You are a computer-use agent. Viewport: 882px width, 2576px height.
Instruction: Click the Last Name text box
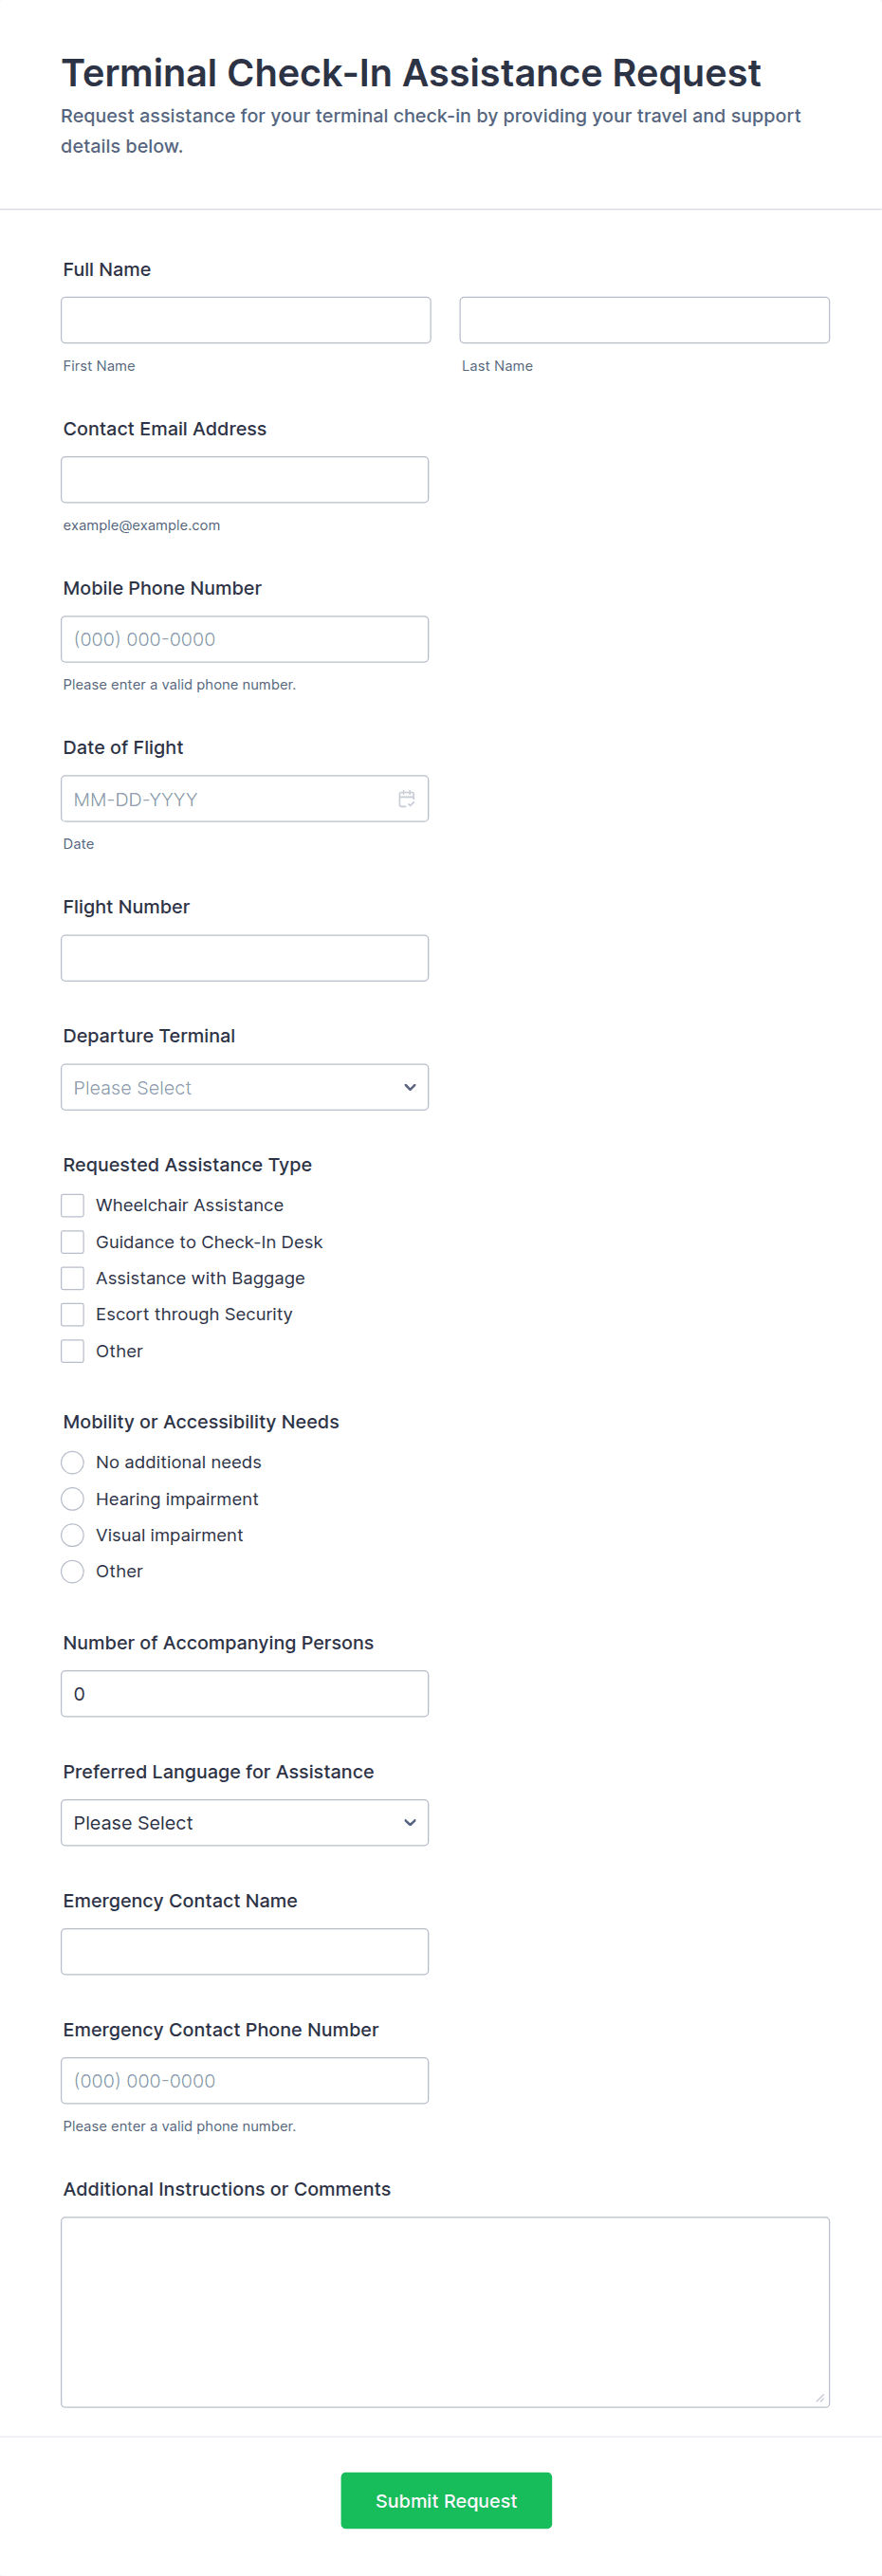[x=644, y=320]
